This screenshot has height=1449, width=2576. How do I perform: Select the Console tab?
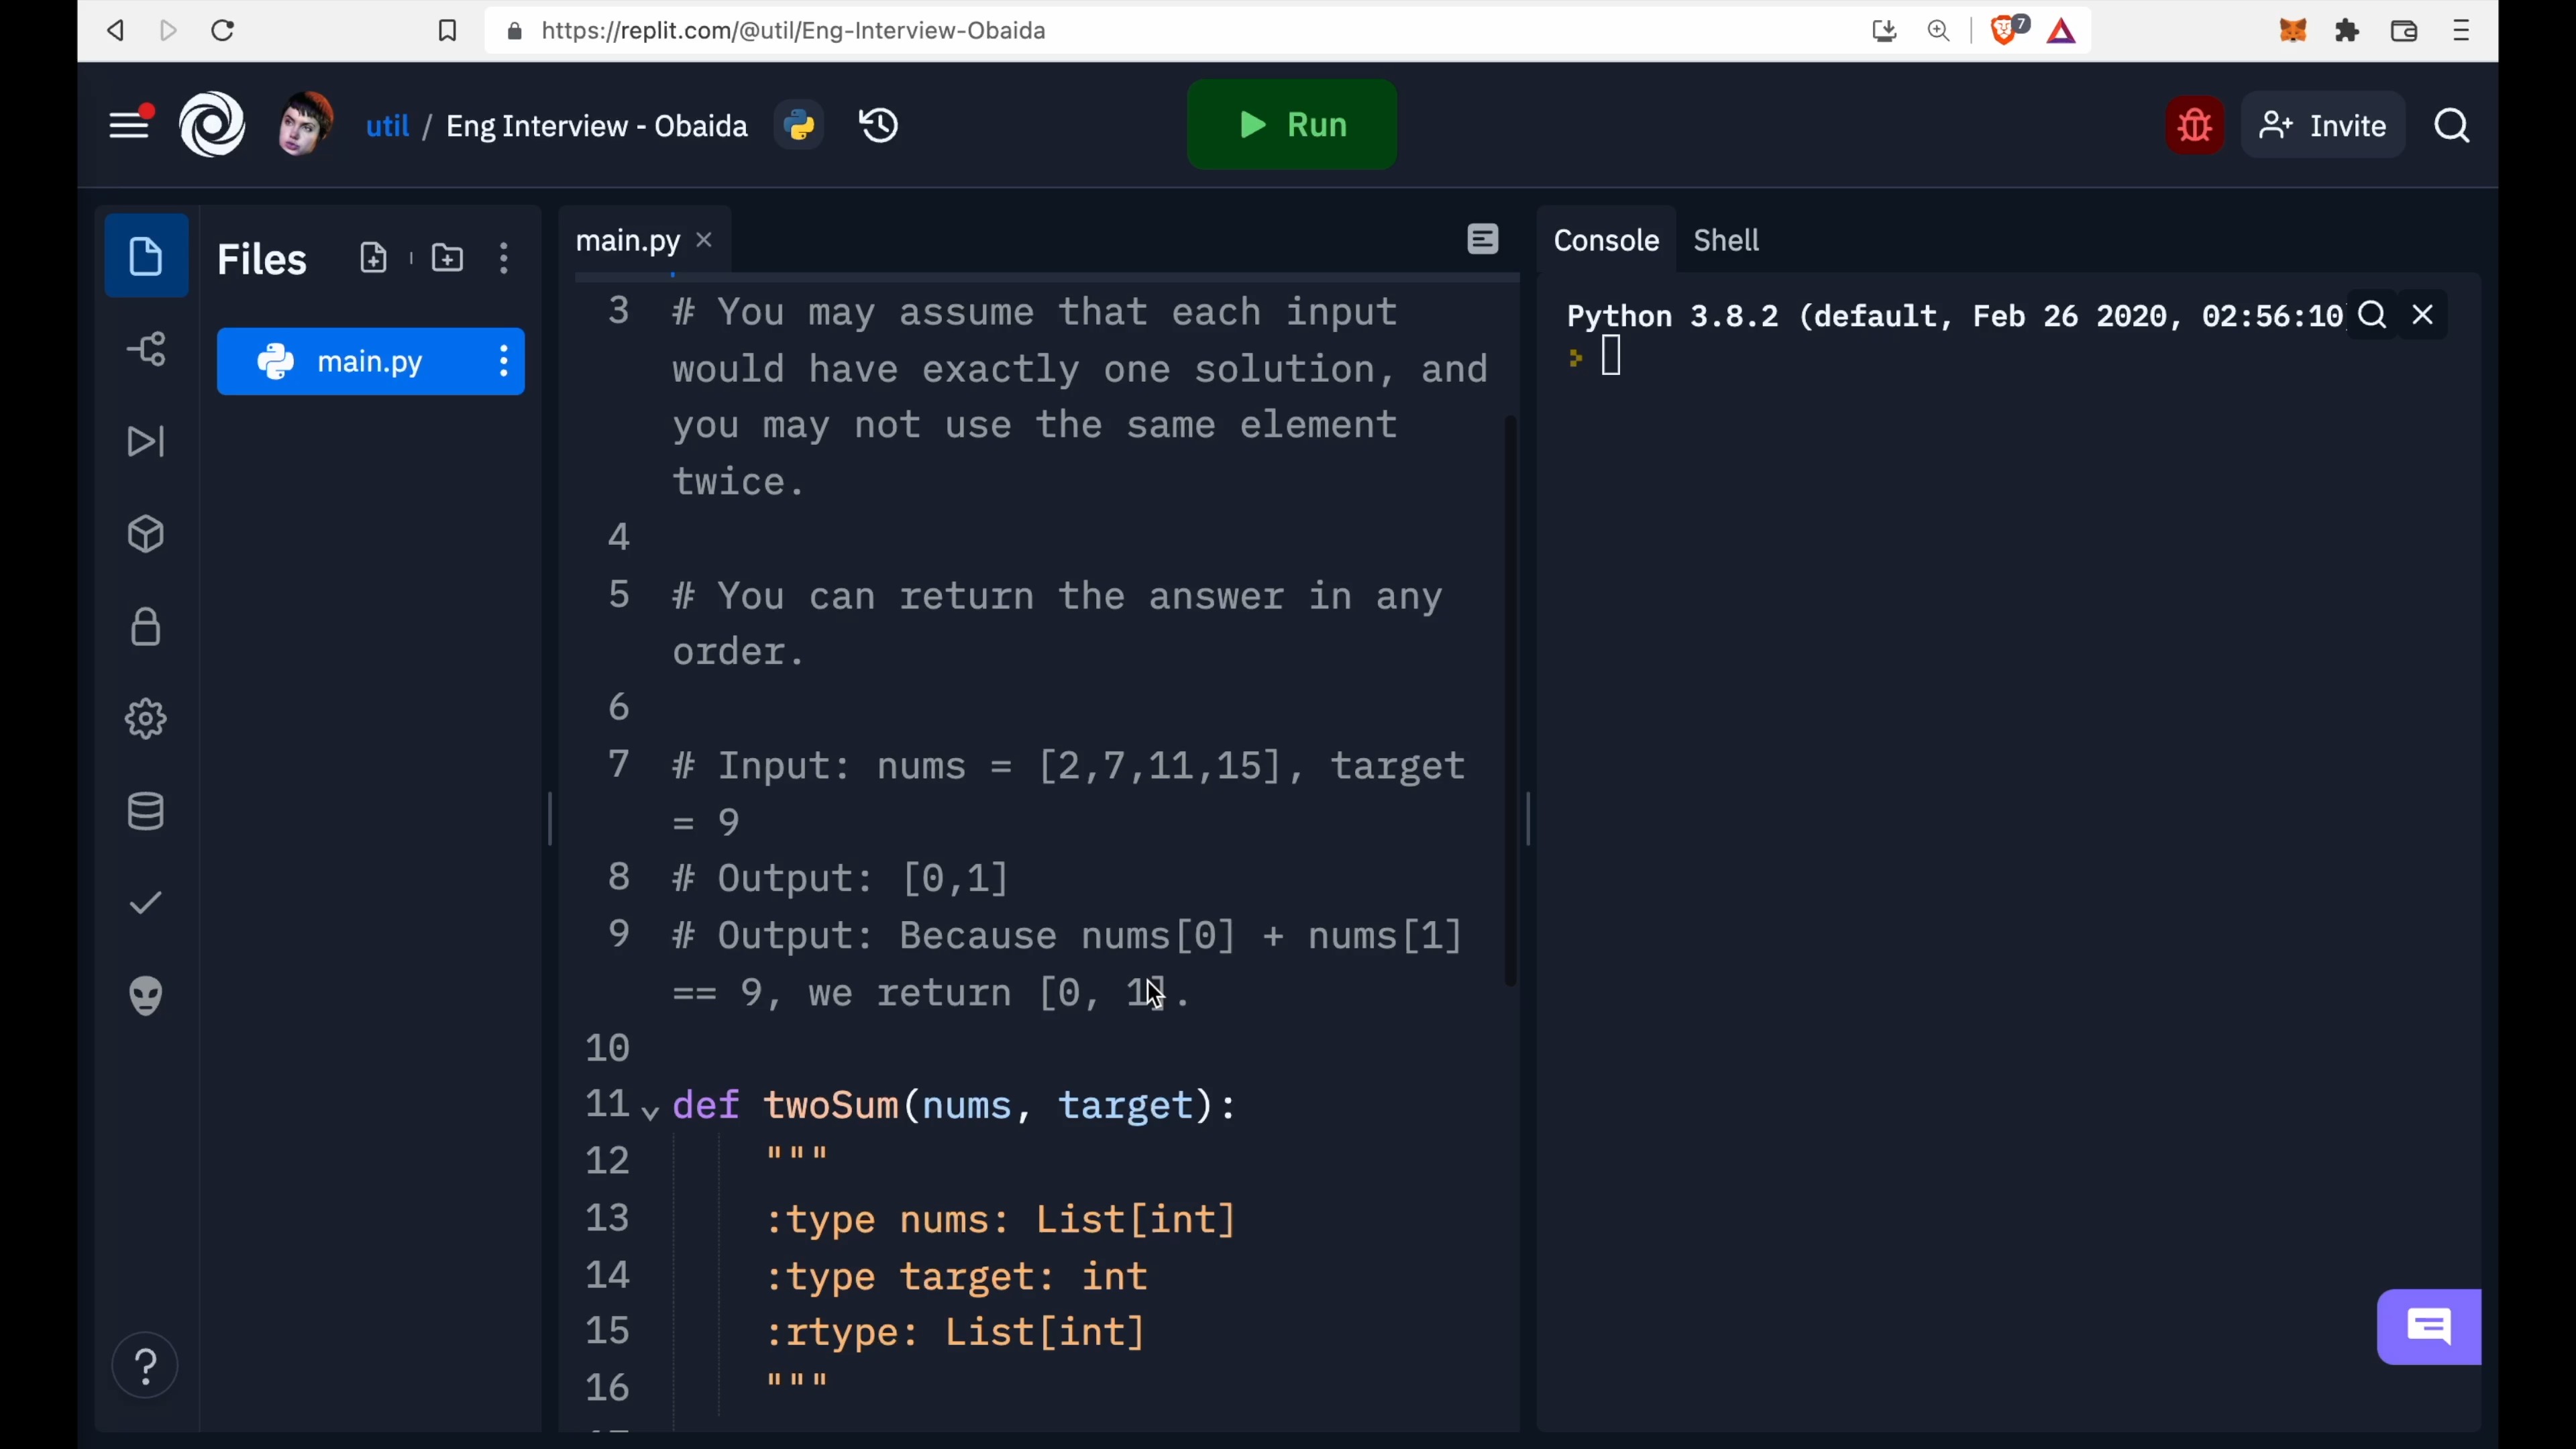pos(1606,241)
